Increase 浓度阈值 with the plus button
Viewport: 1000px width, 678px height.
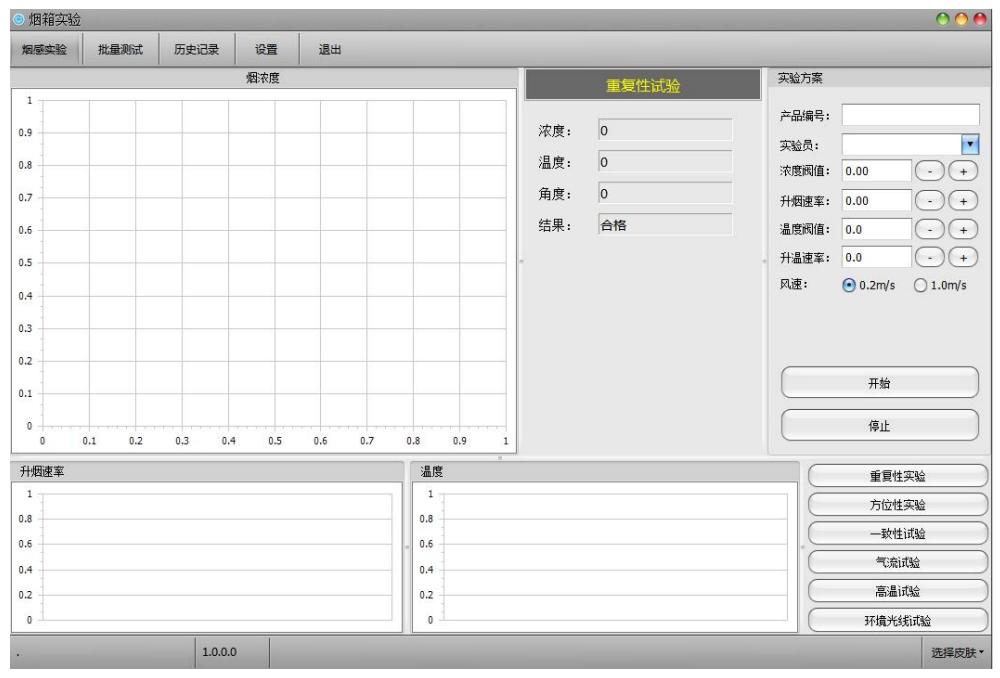pos(963,171)
